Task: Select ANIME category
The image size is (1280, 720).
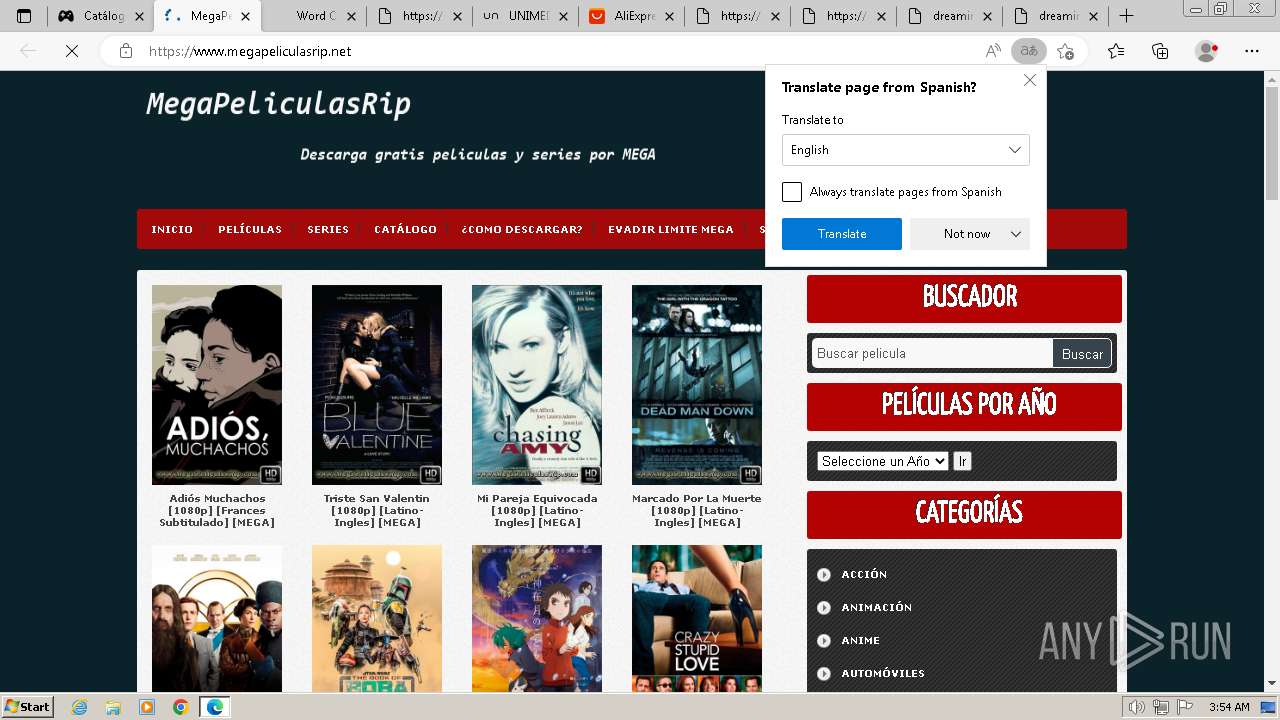Action: 861,640
